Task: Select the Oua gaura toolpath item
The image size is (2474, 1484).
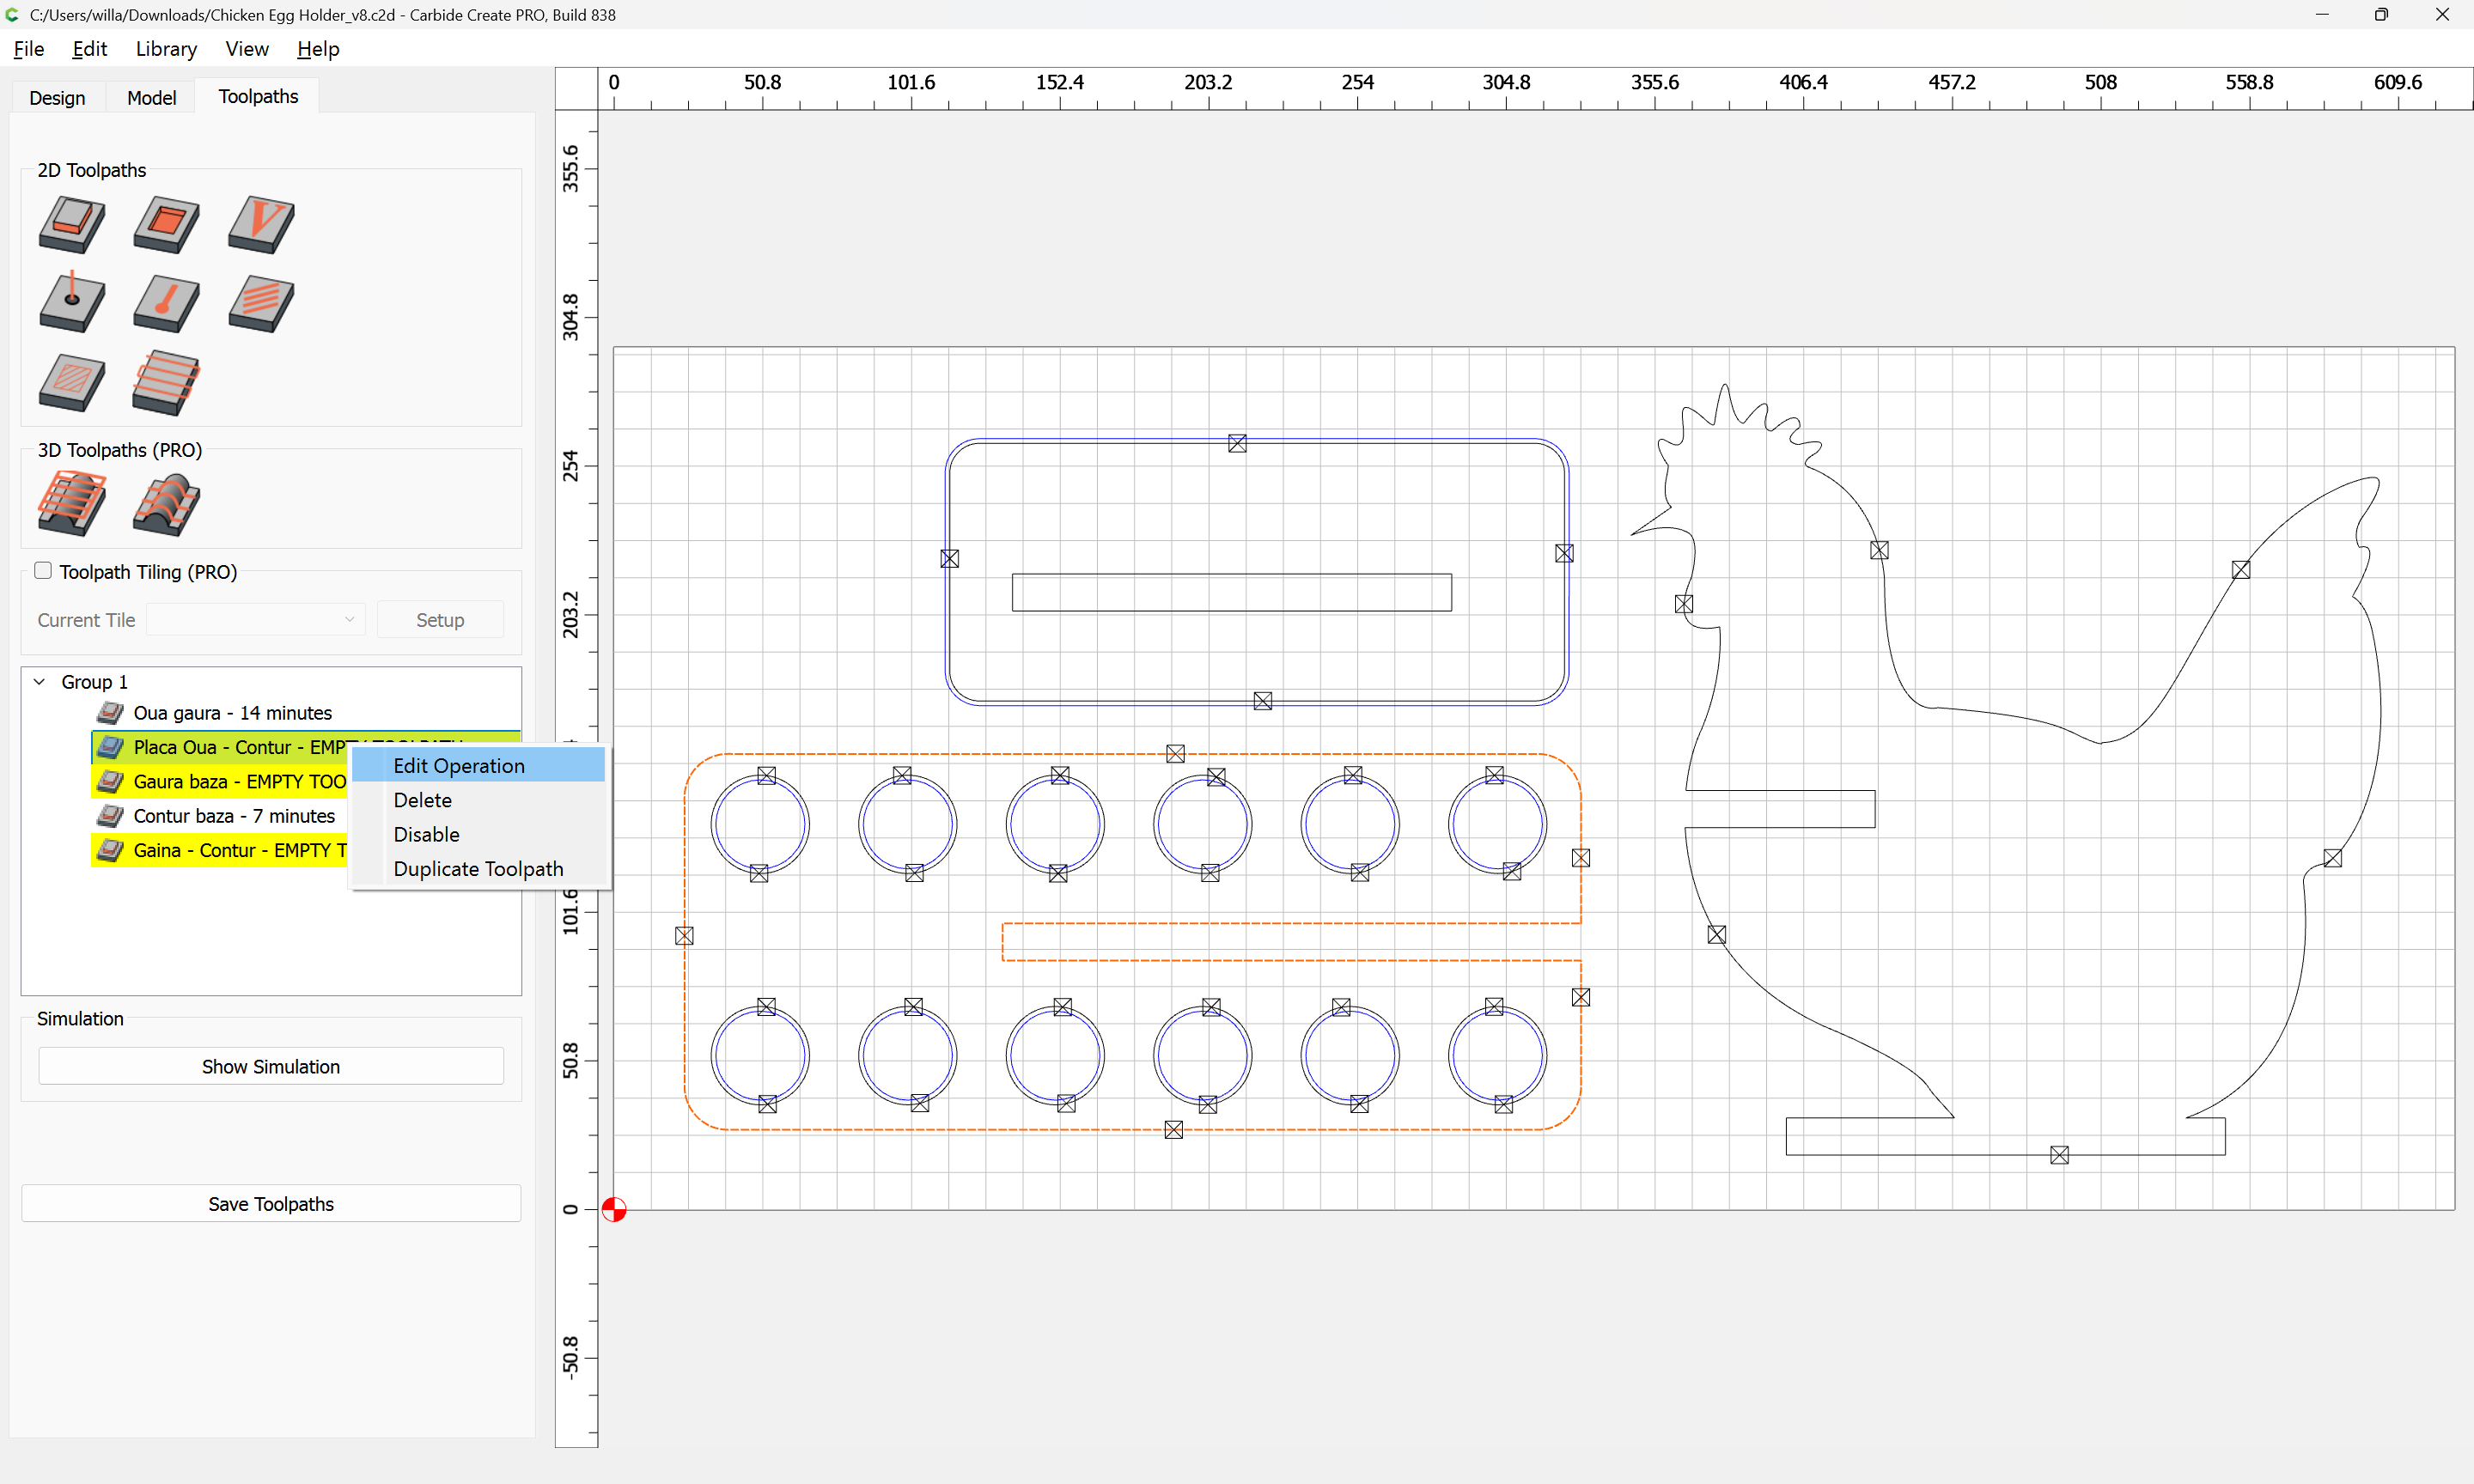Action: [232, 713]
